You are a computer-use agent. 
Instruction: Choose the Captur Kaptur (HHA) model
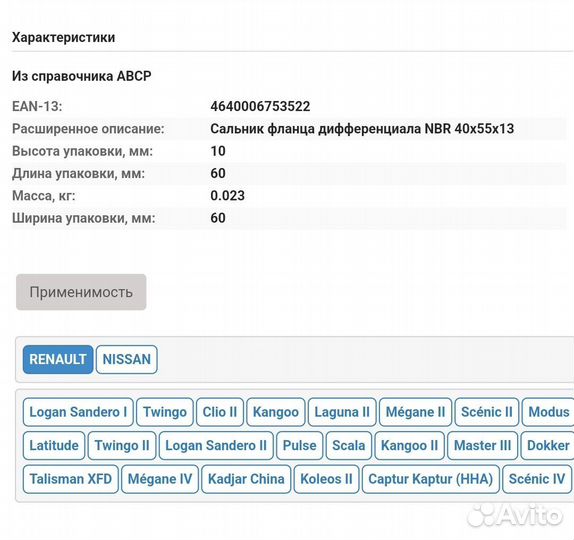pos(430,479)
